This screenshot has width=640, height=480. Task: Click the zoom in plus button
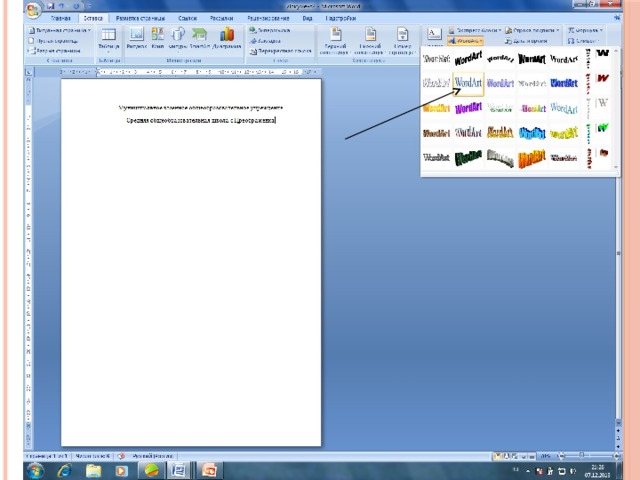(616, 456)
